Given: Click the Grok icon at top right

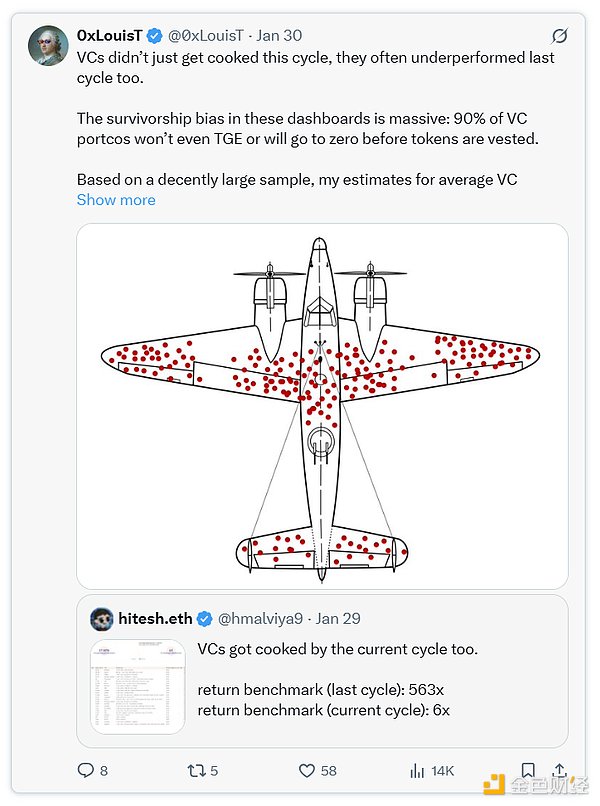Looking at the screenshot, I should click(x=560, y=35).
